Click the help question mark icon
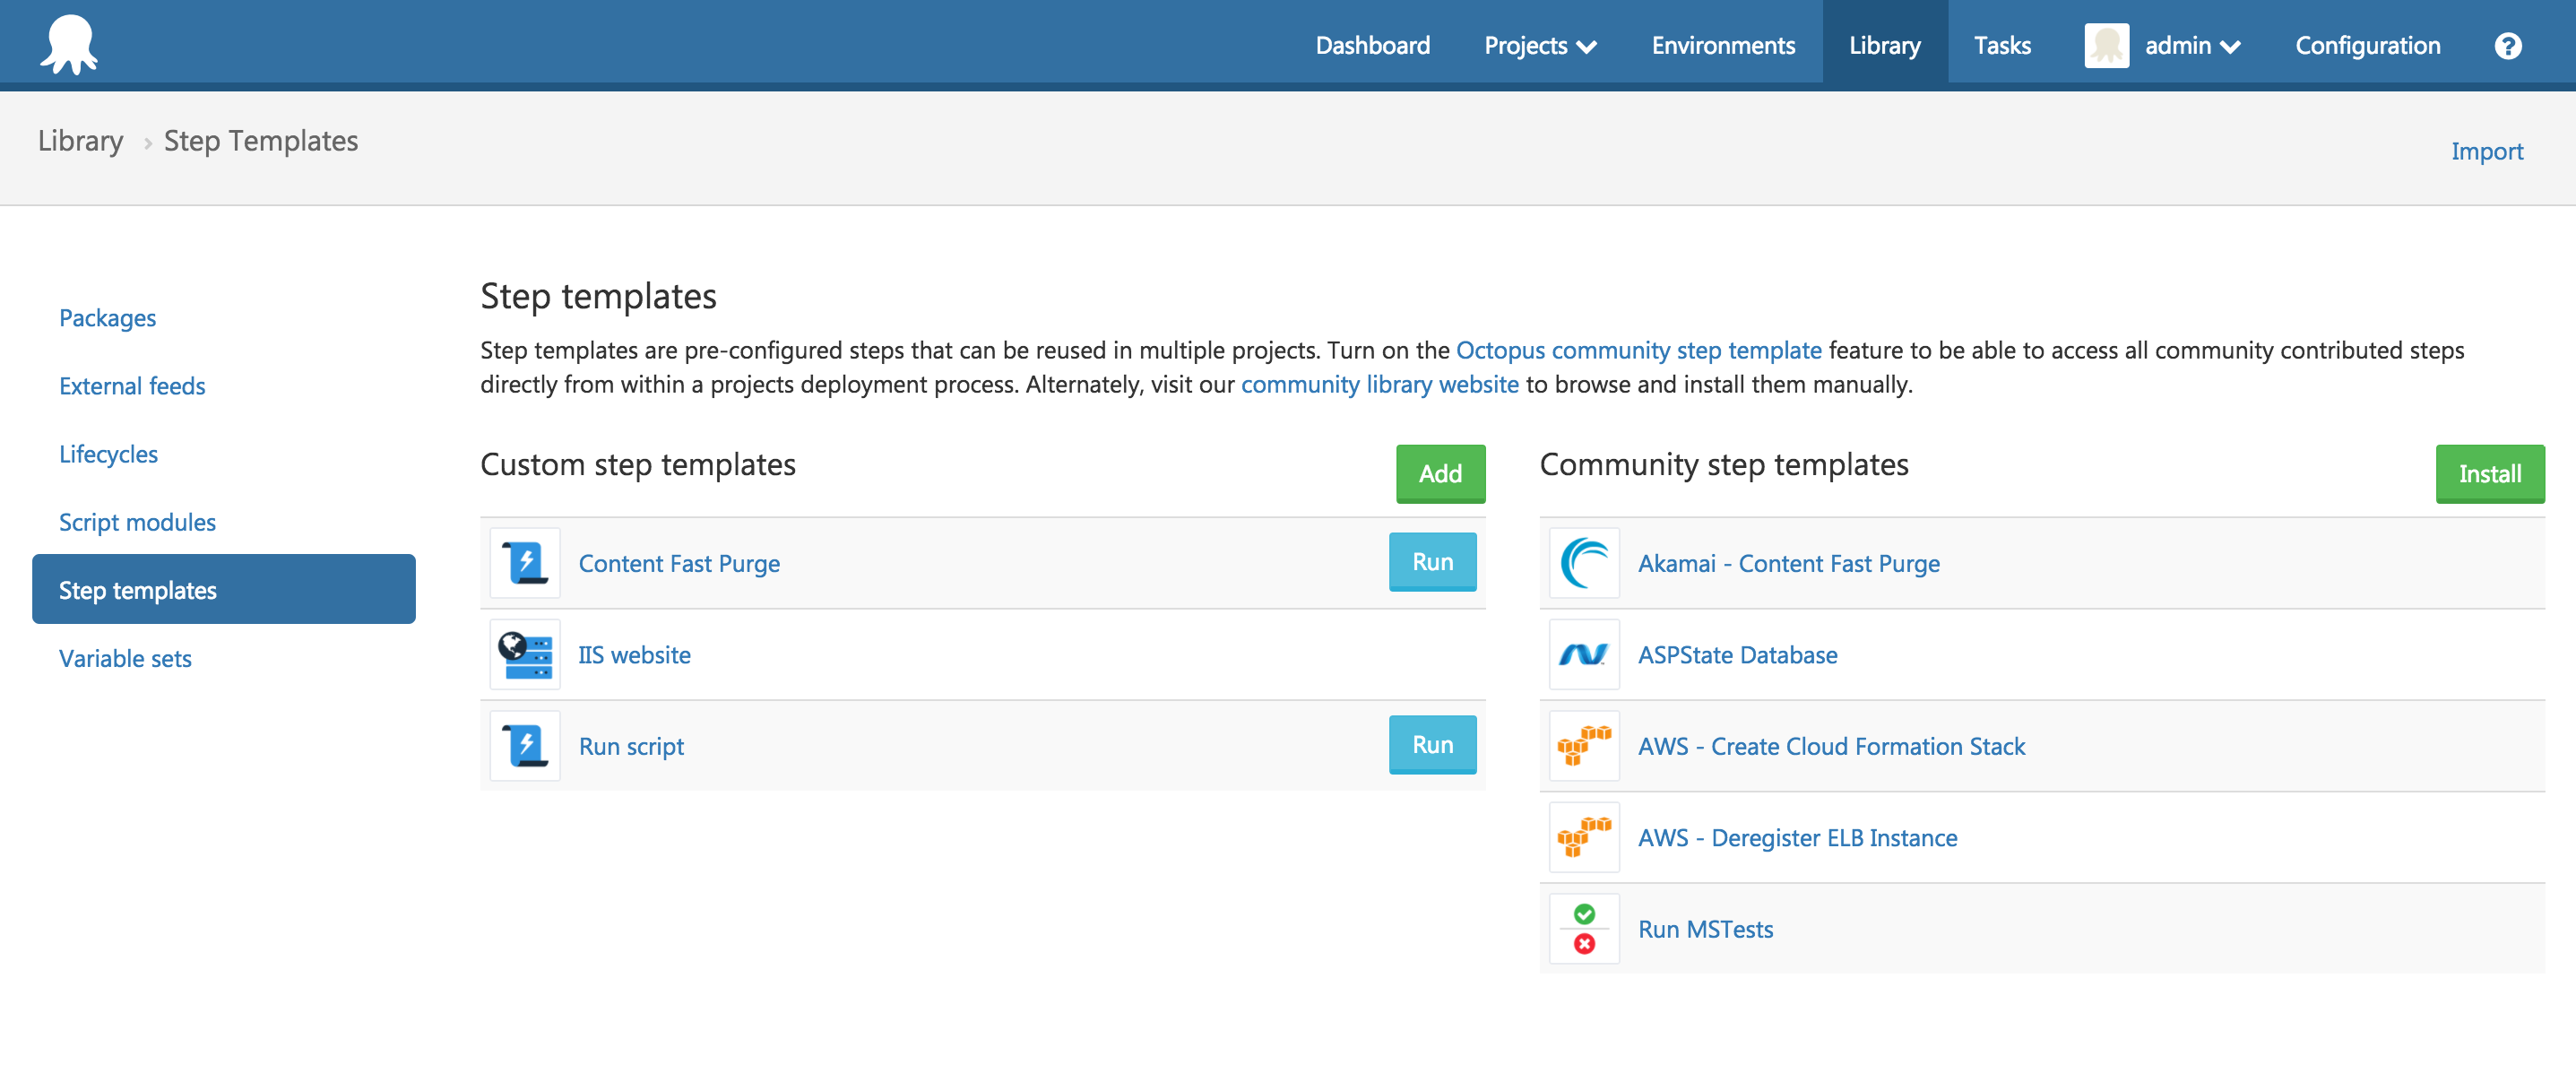Image resolution: width=2576 pixels, height=1065 pixels. (x=2512, y=45)
